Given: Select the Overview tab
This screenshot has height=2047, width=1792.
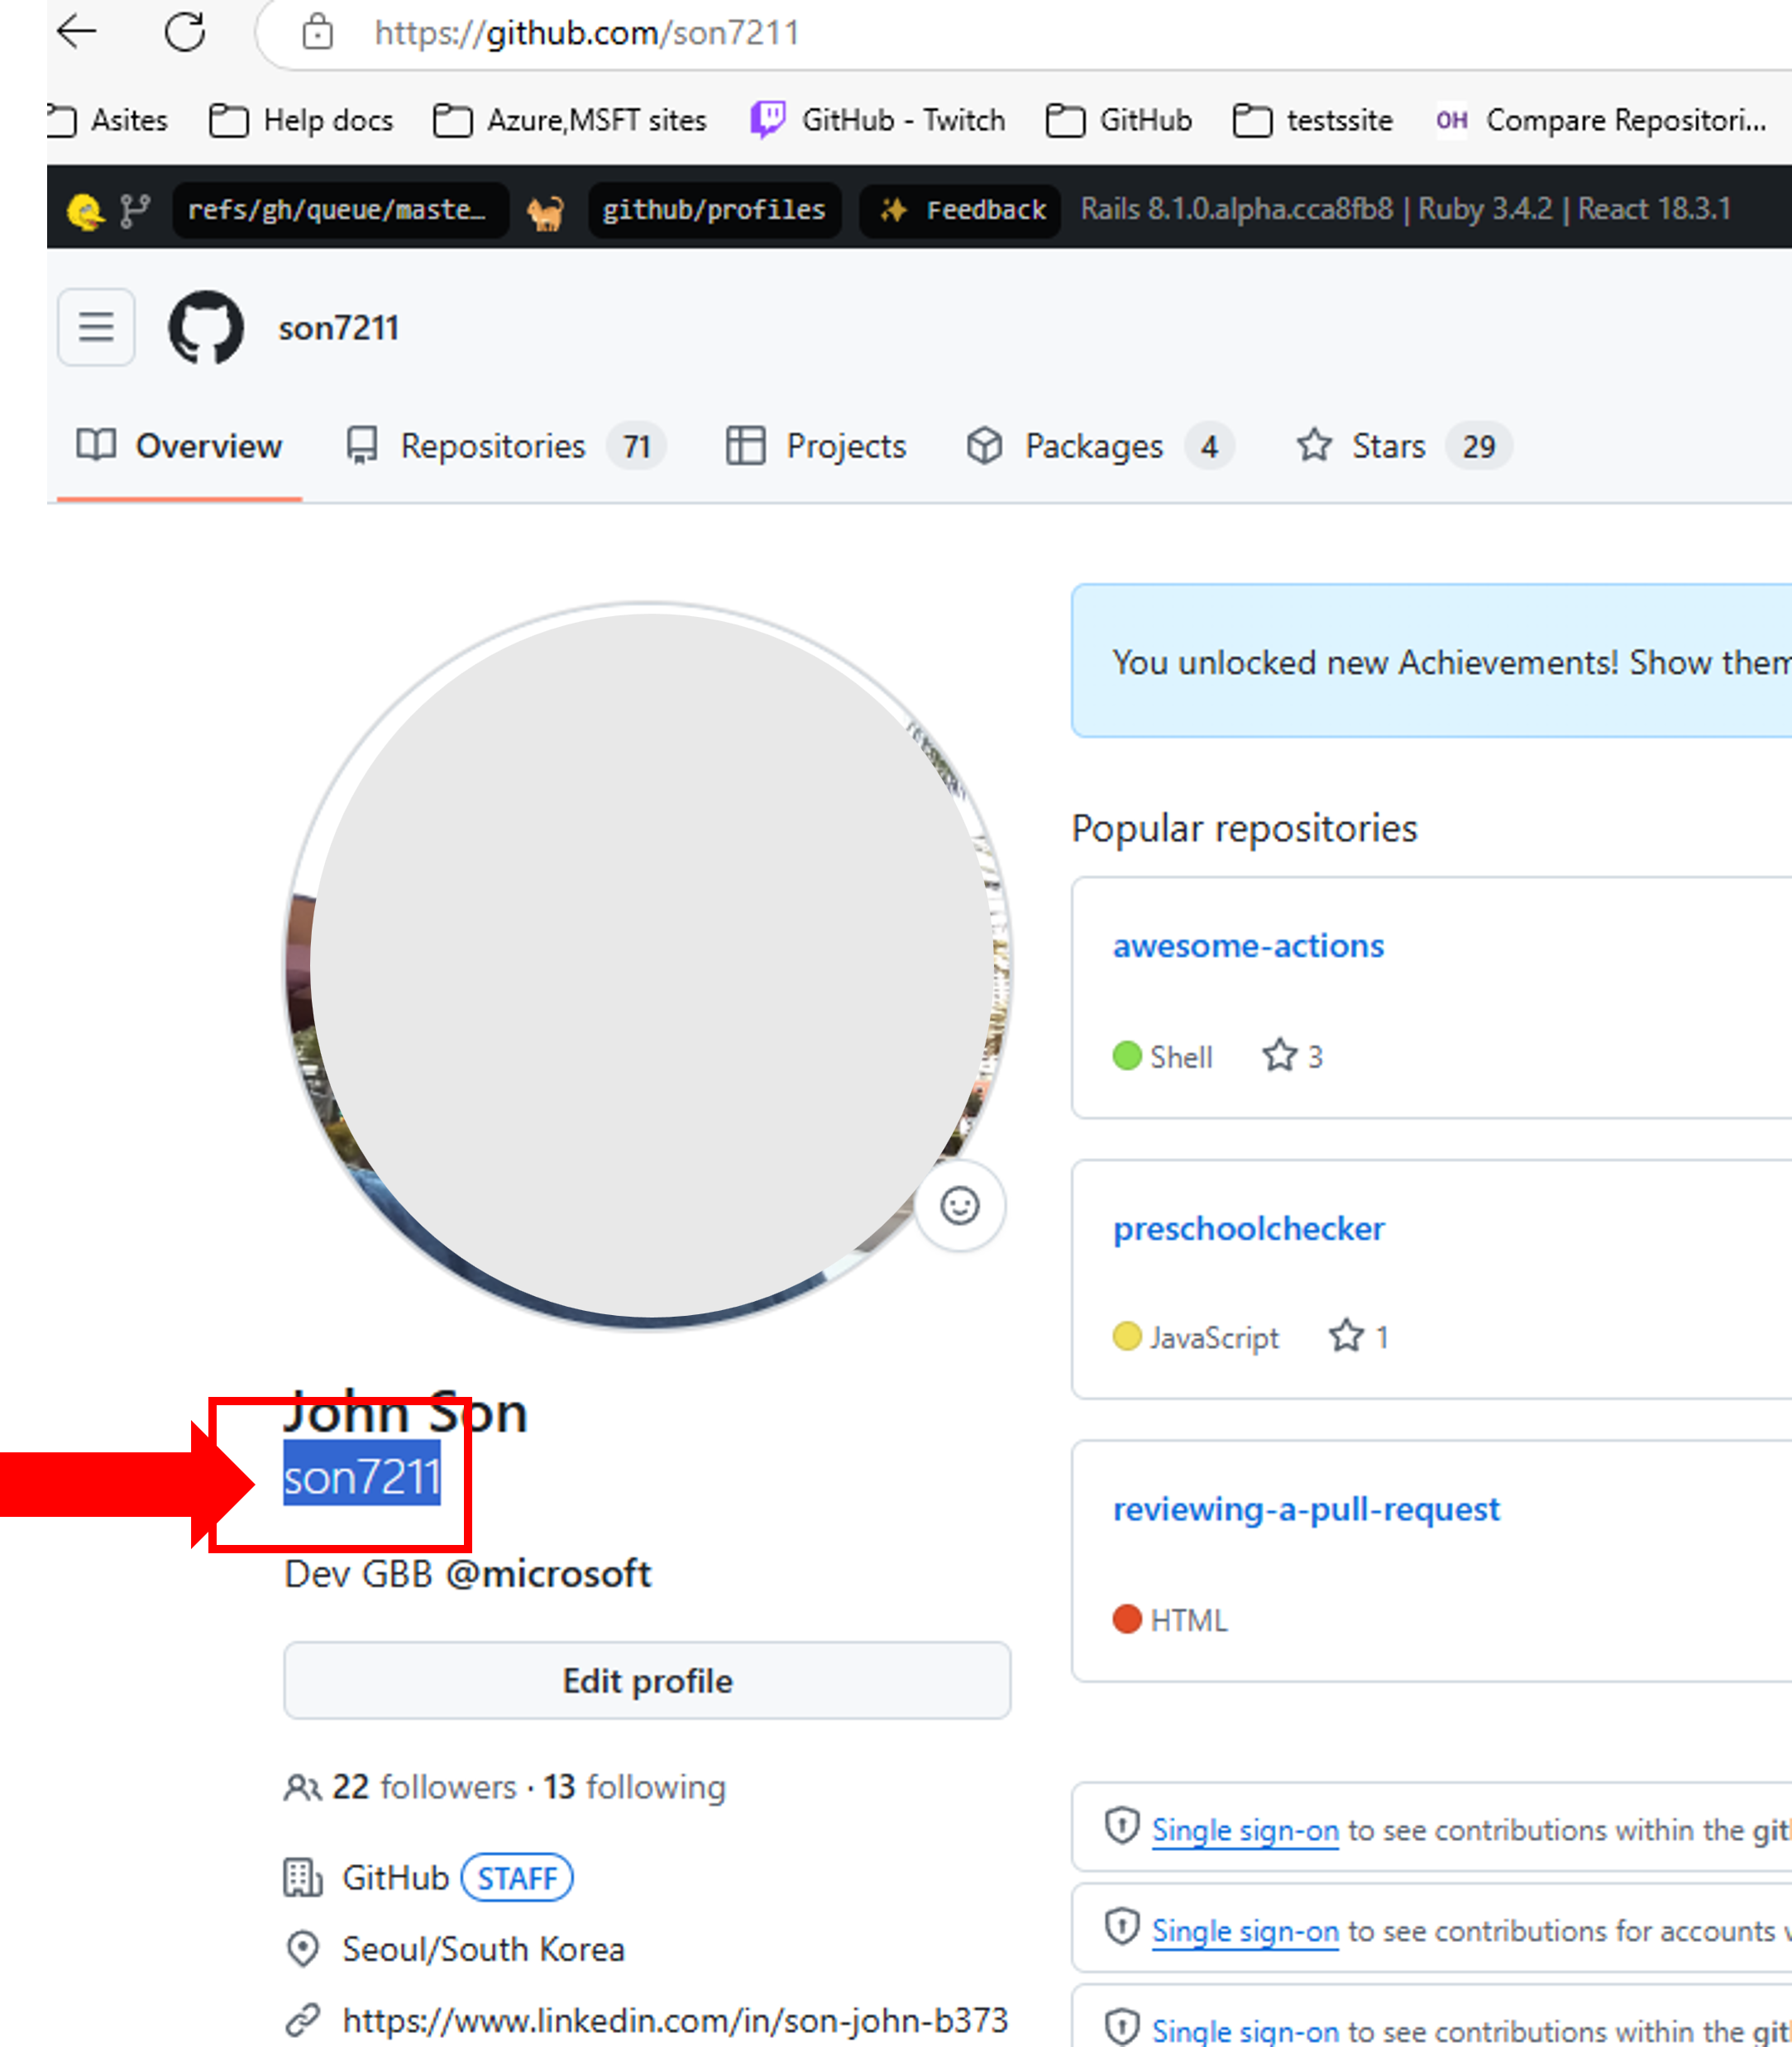Looking at the screenshot, I should point(180,445).
